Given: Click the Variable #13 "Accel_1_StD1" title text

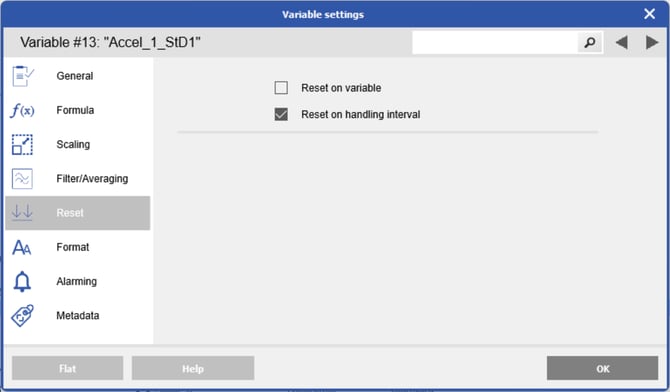Looking at the screenshot, I should point(110,42).
